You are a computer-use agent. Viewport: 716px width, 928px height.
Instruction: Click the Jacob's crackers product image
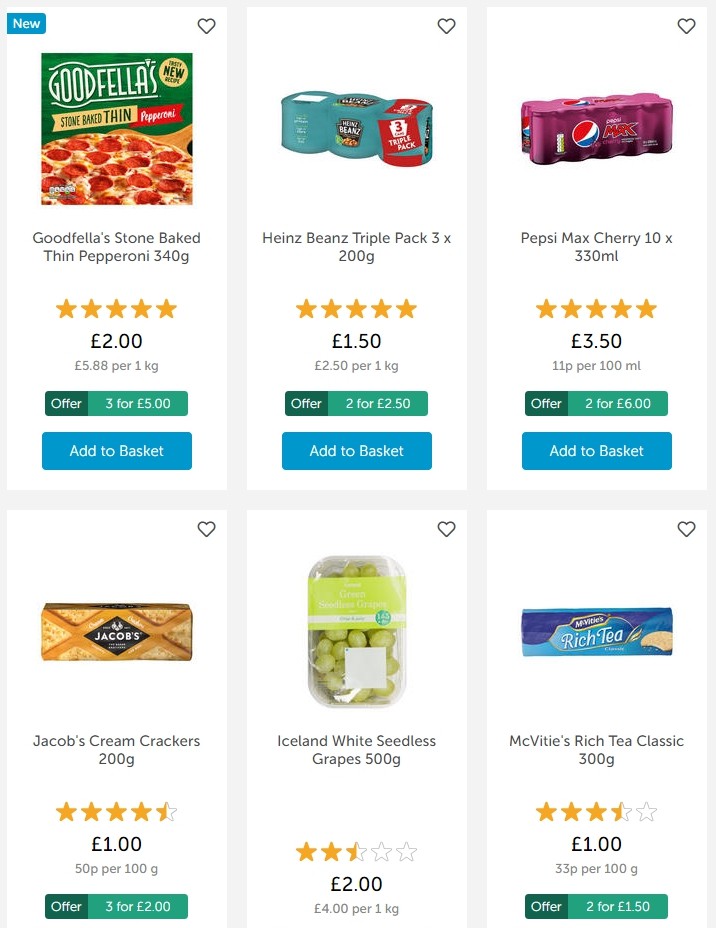[x=116, y=631]
